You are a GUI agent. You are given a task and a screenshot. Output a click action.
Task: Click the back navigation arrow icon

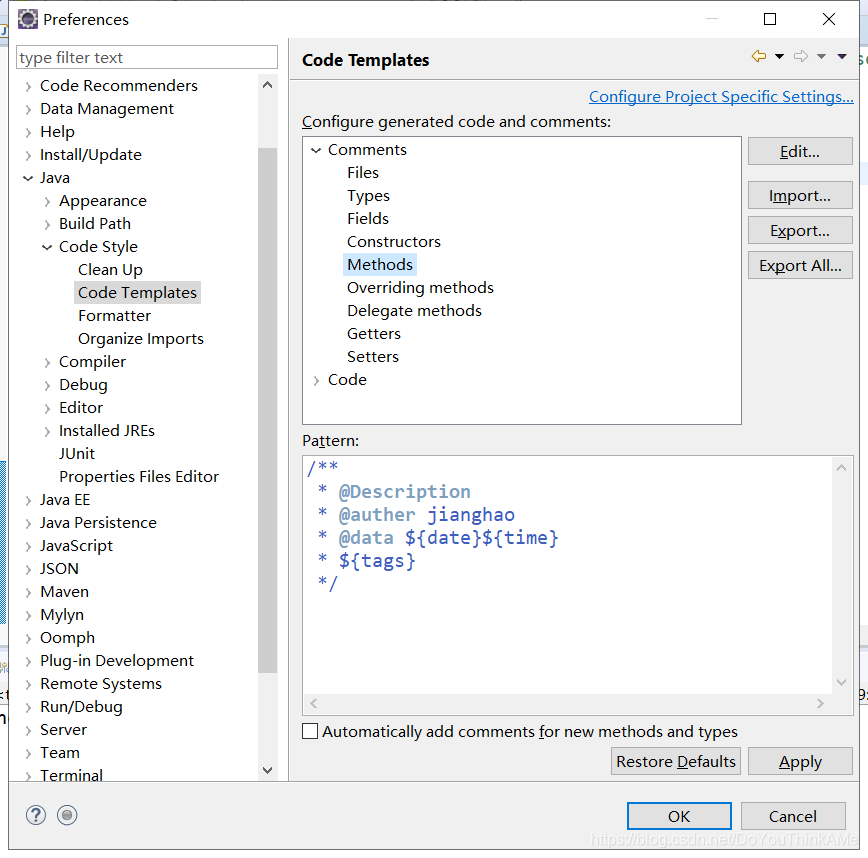[758, 56]
